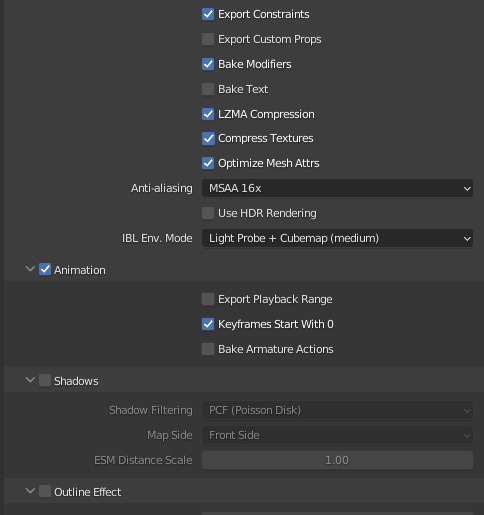
Task: Enable the Shadows panel checkbox
Action: click(45, 380)
